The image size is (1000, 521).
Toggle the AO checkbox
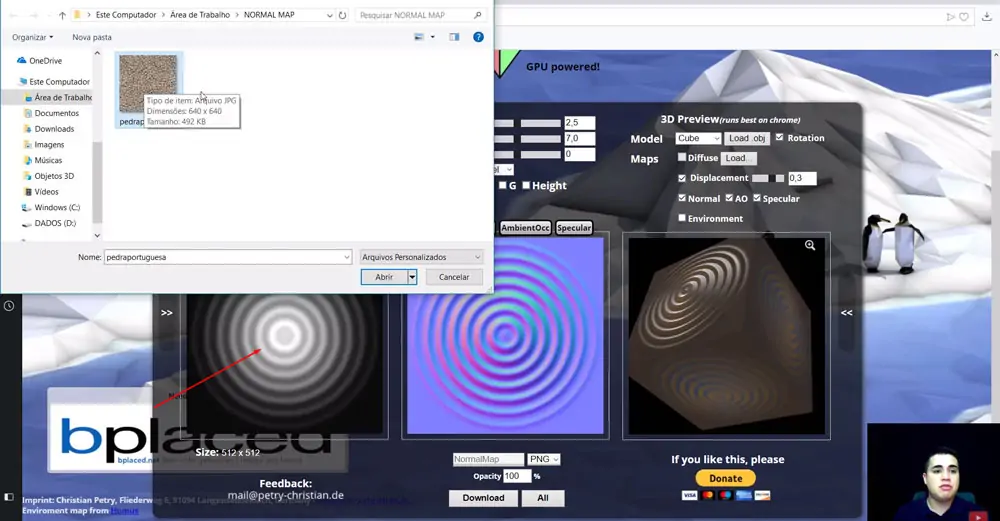point(729,198)
